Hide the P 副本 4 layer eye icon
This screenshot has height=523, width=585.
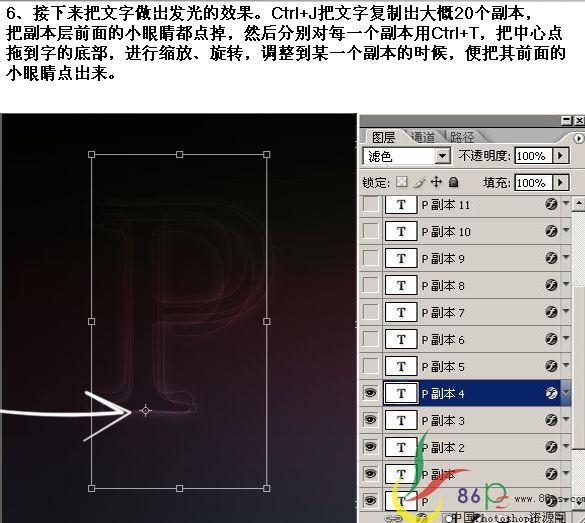coord(370,392)
